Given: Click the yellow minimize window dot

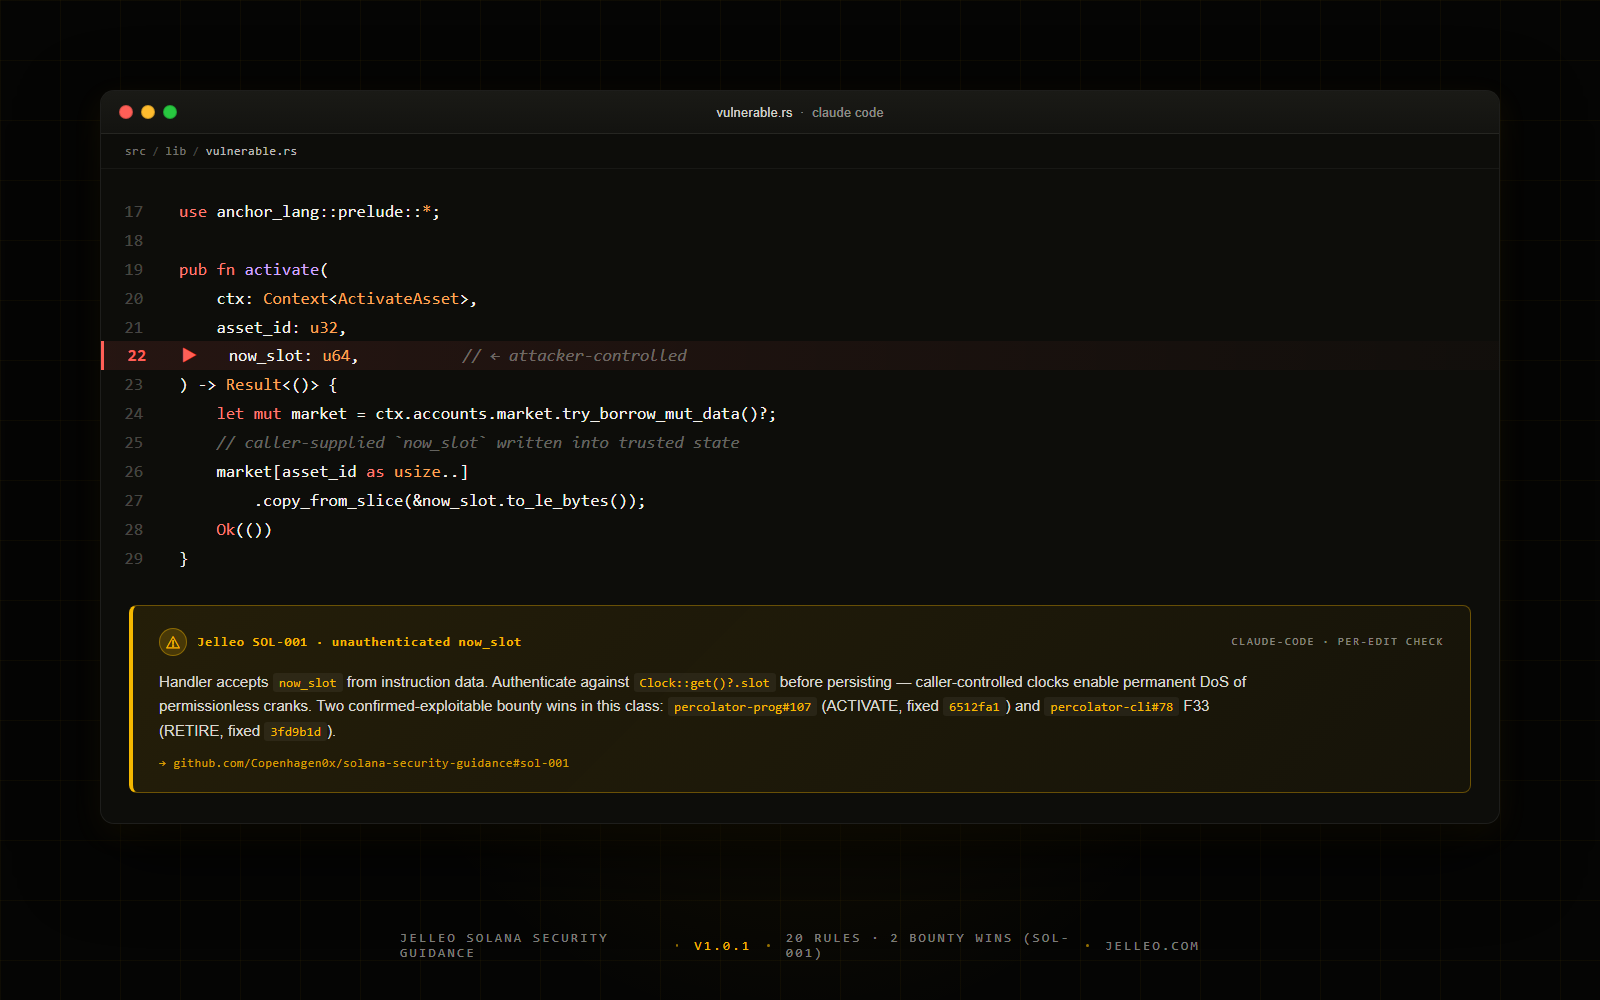Looking at the screenshot, I should [148, 112].
